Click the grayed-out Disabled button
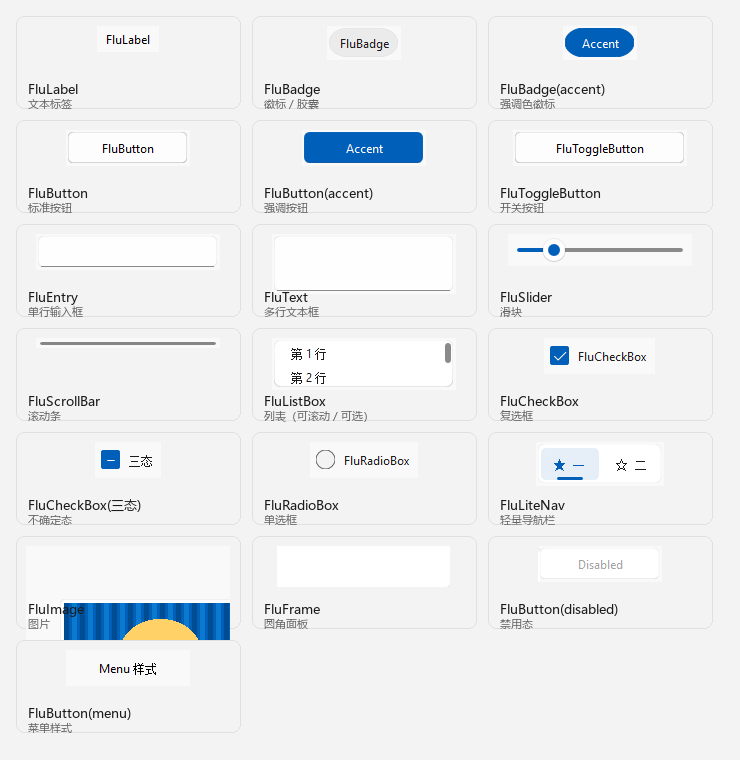This screenshot has width=740, height=760. pos(600,564)
